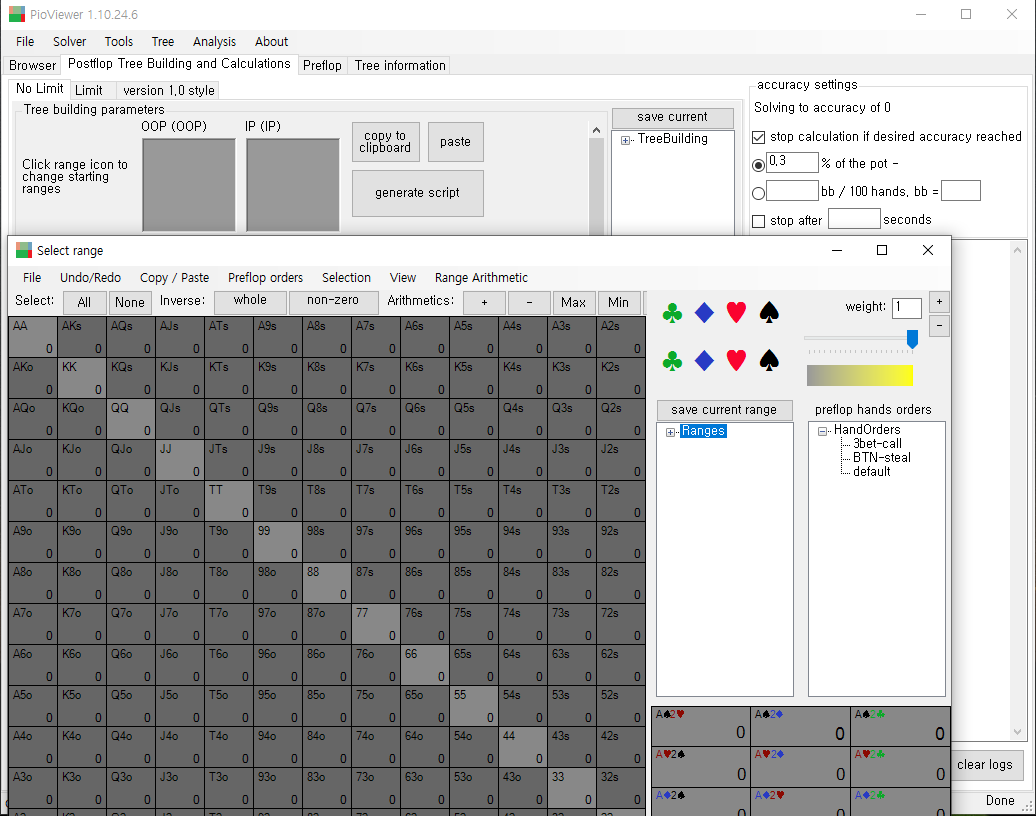Click the stop after seconds input field
Image resolution: width=1036 pixels, height=816 pixels.
click(854, 219)
